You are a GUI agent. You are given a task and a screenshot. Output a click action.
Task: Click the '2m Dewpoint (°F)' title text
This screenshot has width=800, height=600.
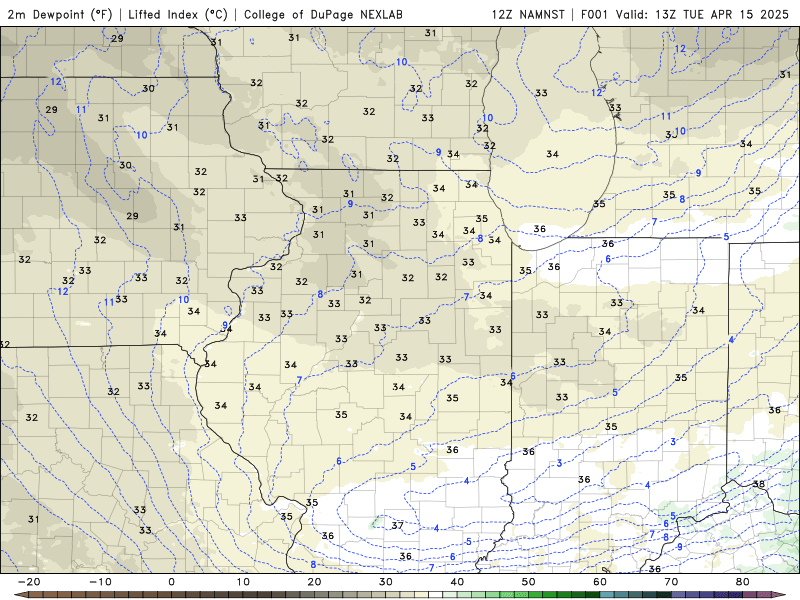pos(60,14)
